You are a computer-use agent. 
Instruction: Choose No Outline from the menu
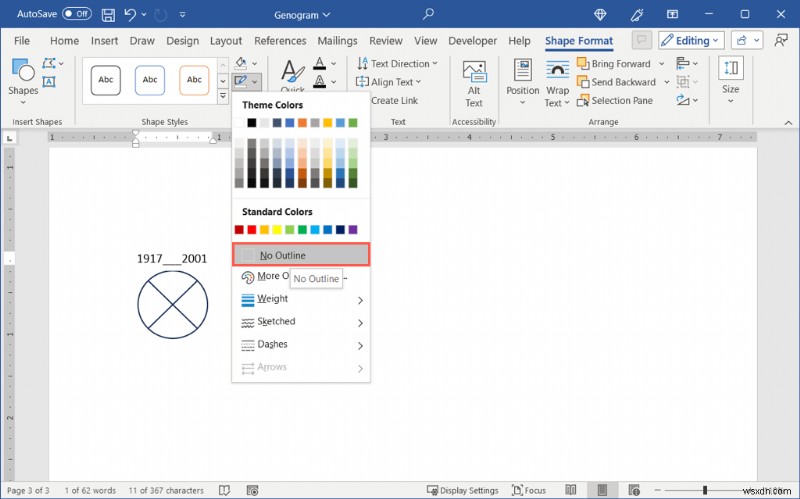[301, 255]
